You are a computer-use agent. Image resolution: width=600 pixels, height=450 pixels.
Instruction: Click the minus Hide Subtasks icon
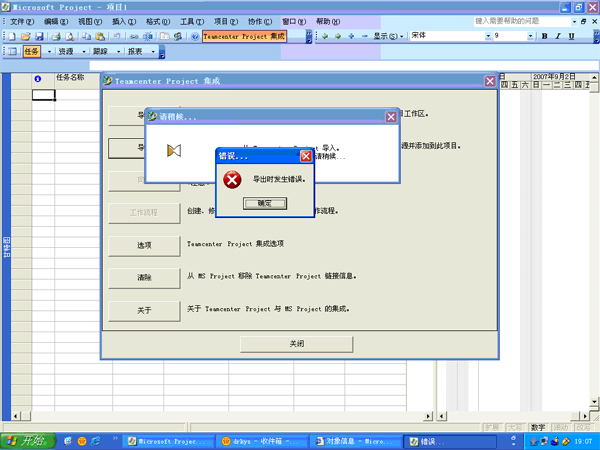click(364, 36)
